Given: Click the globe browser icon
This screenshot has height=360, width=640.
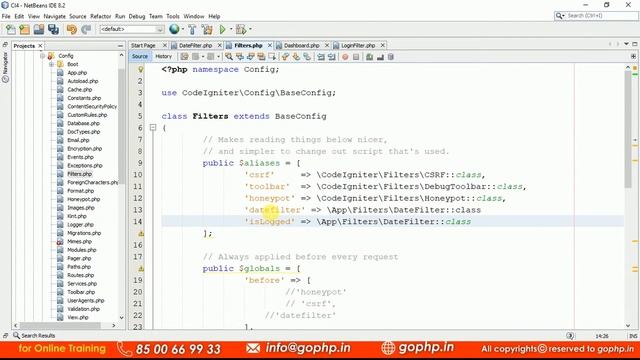Looking at the screenshot, I should pos(174,29).
